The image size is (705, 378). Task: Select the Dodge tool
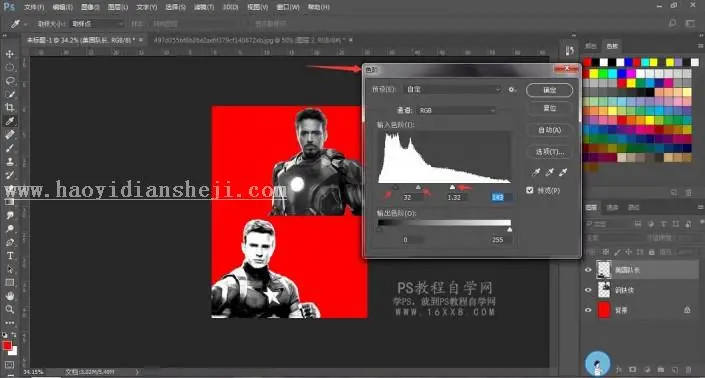(9, 228)
